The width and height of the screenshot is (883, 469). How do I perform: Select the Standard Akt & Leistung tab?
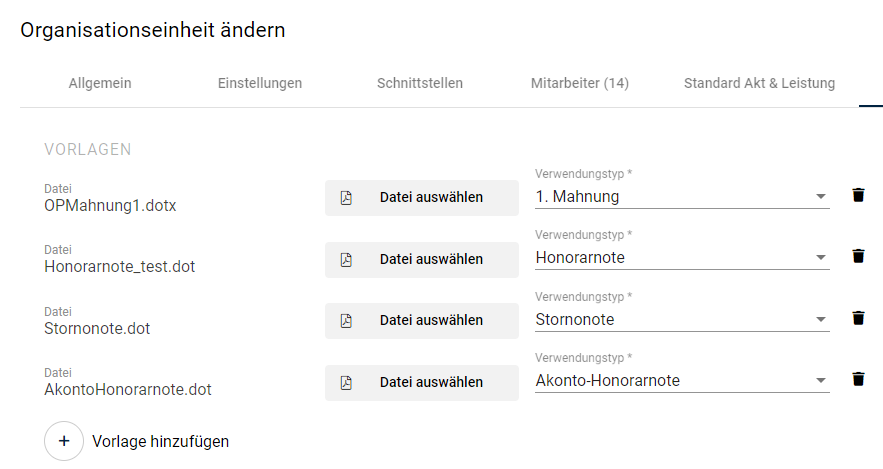(759, 83)
